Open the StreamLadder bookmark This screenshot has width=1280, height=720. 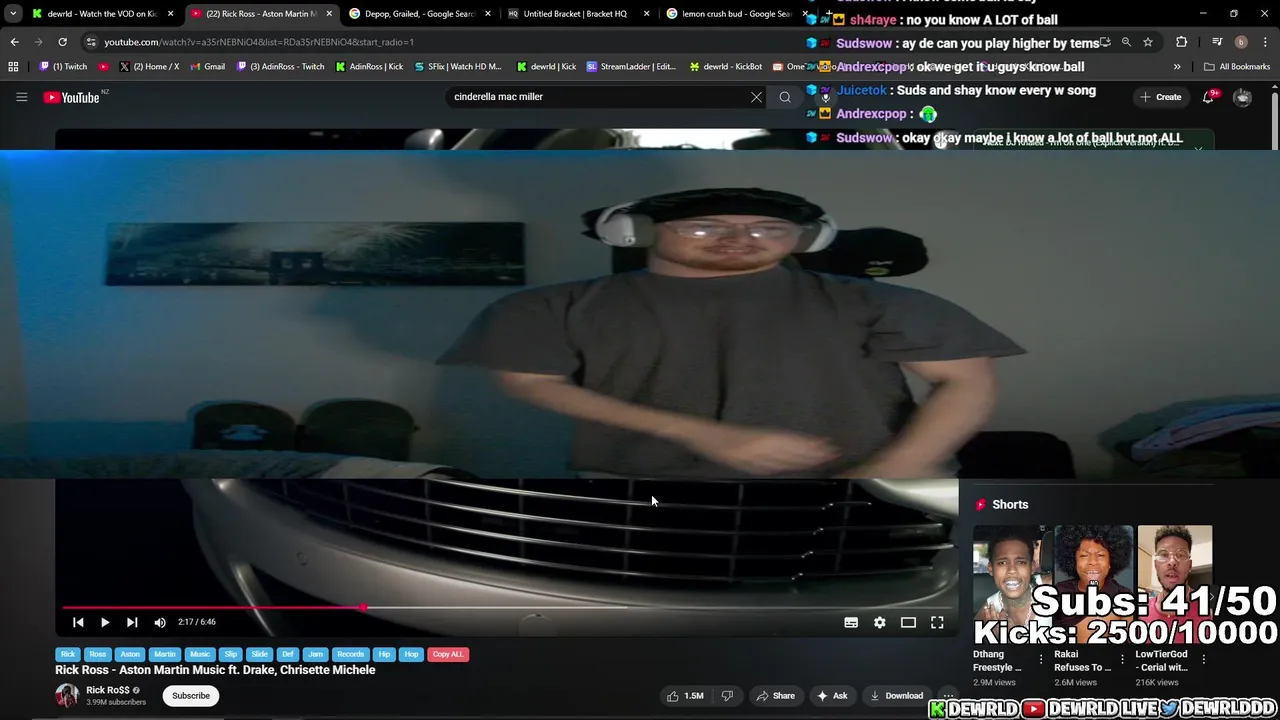click(631, 67)
